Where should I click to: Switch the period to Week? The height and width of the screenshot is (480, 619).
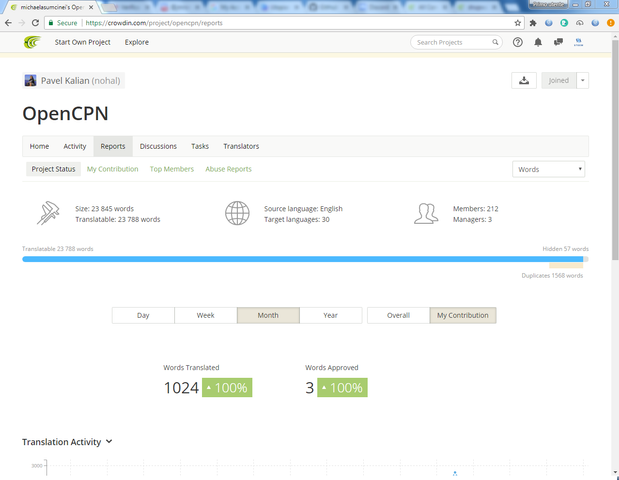205,315
